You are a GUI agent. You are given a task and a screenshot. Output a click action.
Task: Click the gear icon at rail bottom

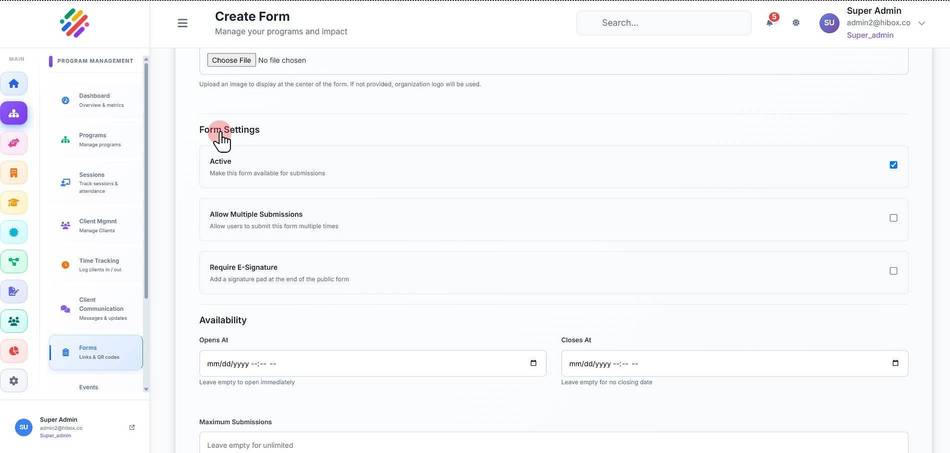[x=13, y=380]
